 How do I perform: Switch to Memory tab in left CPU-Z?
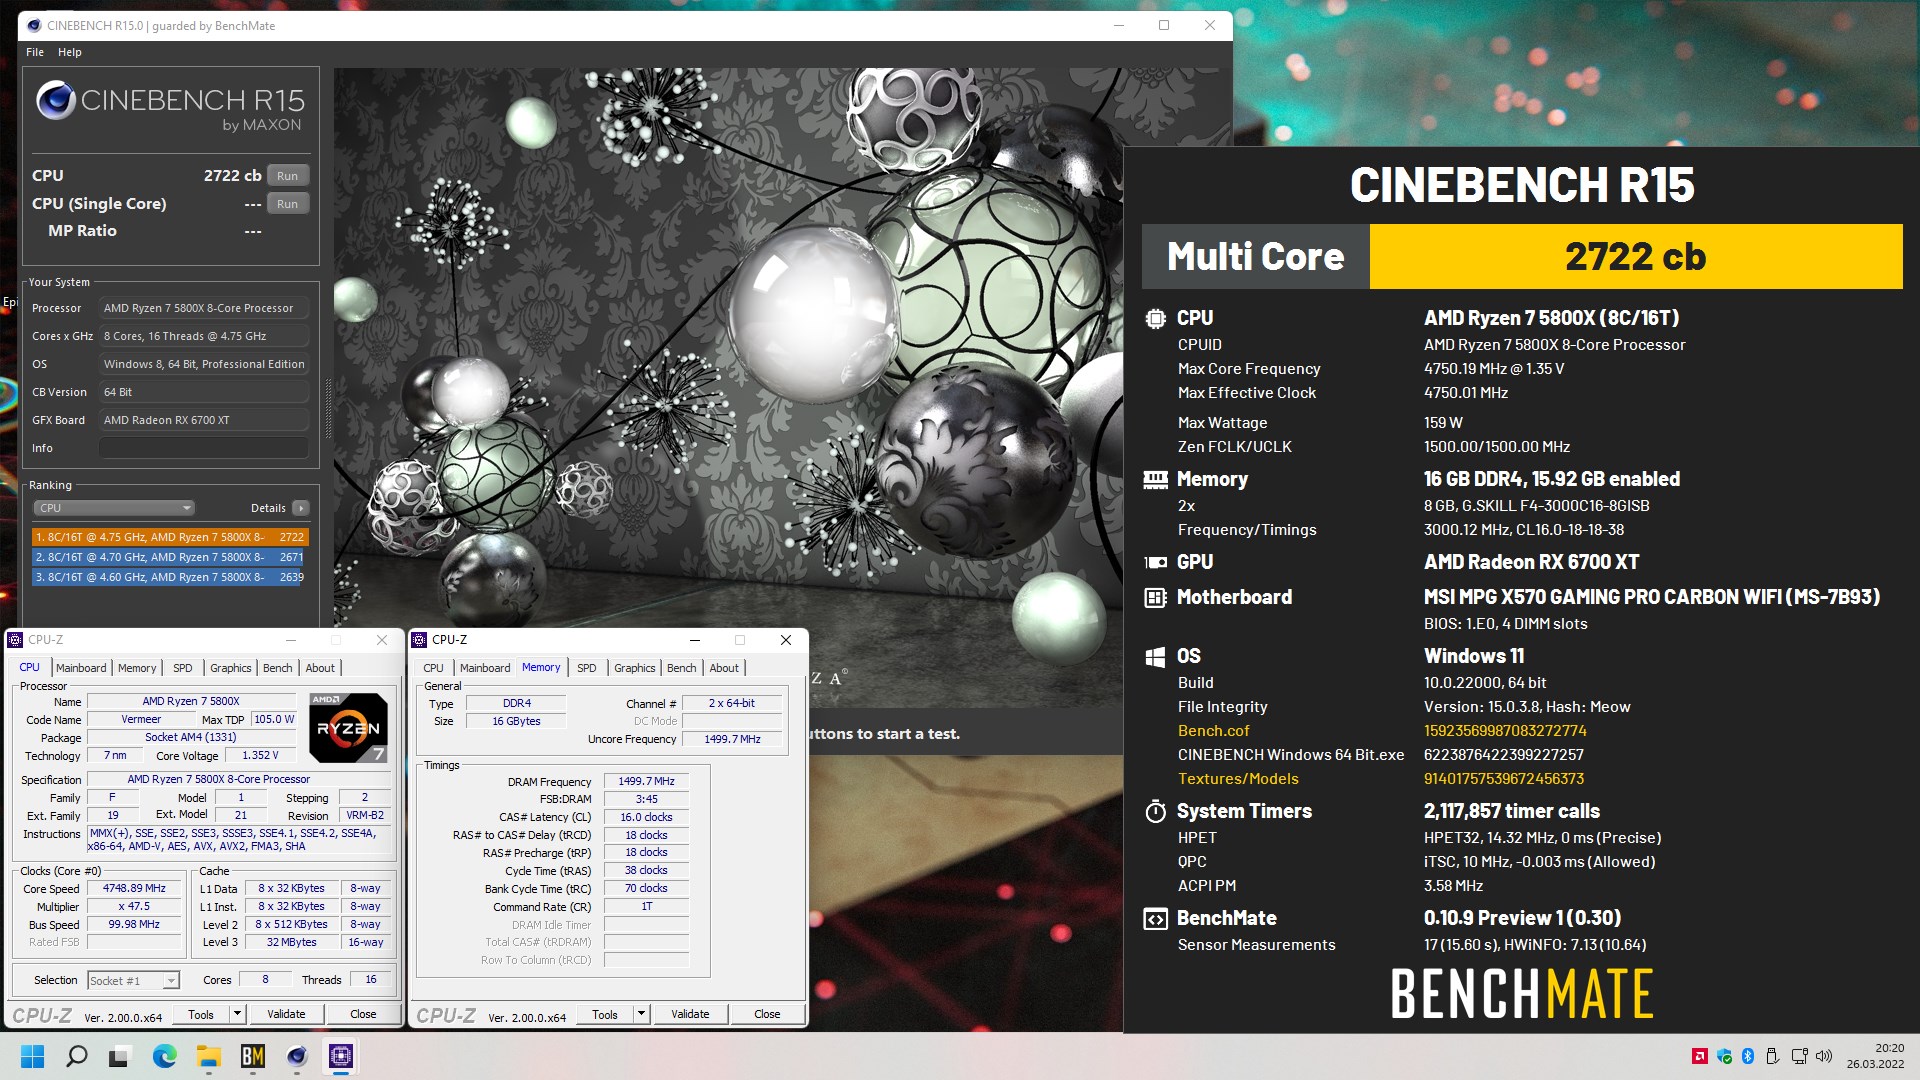[x=137, y=668]
